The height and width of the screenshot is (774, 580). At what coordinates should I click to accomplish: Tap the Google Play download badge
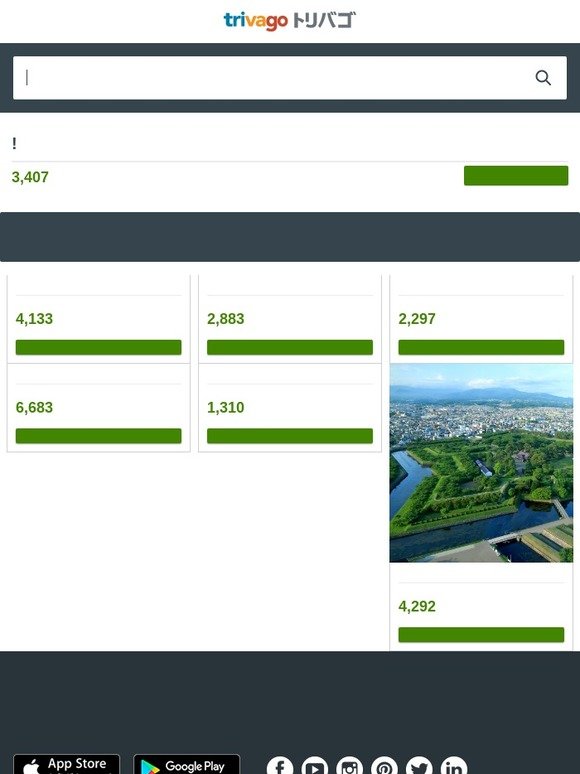[187, 764]
